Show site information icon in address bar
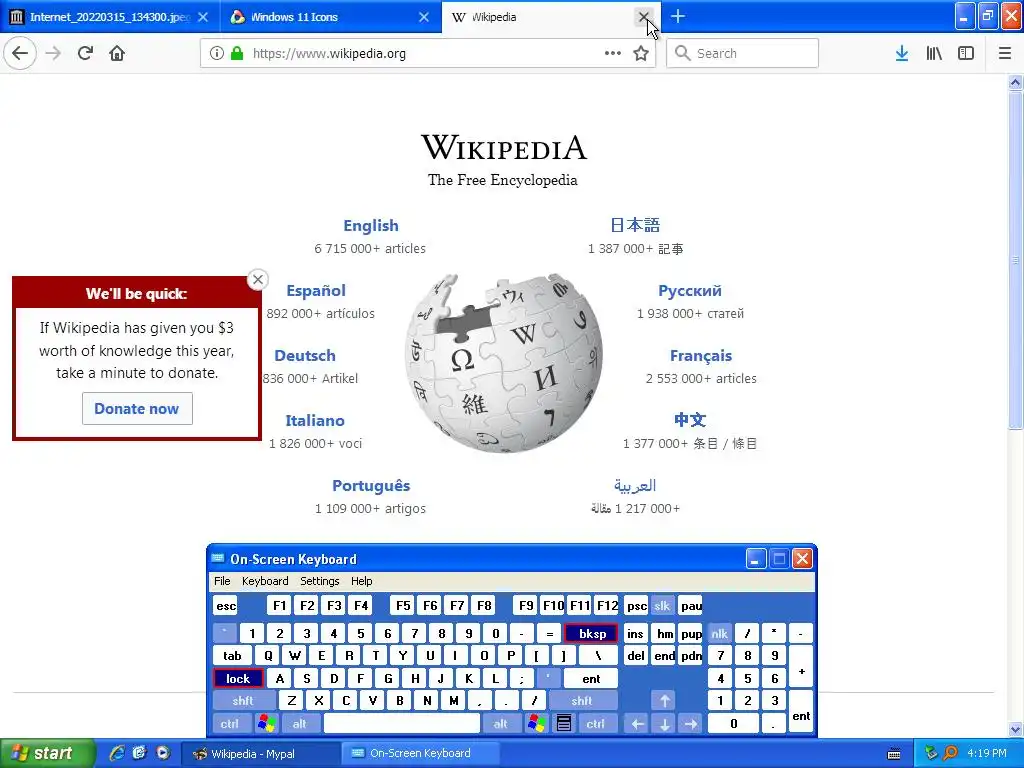Viewport: 1024px width, 768px height. (216, 53)
